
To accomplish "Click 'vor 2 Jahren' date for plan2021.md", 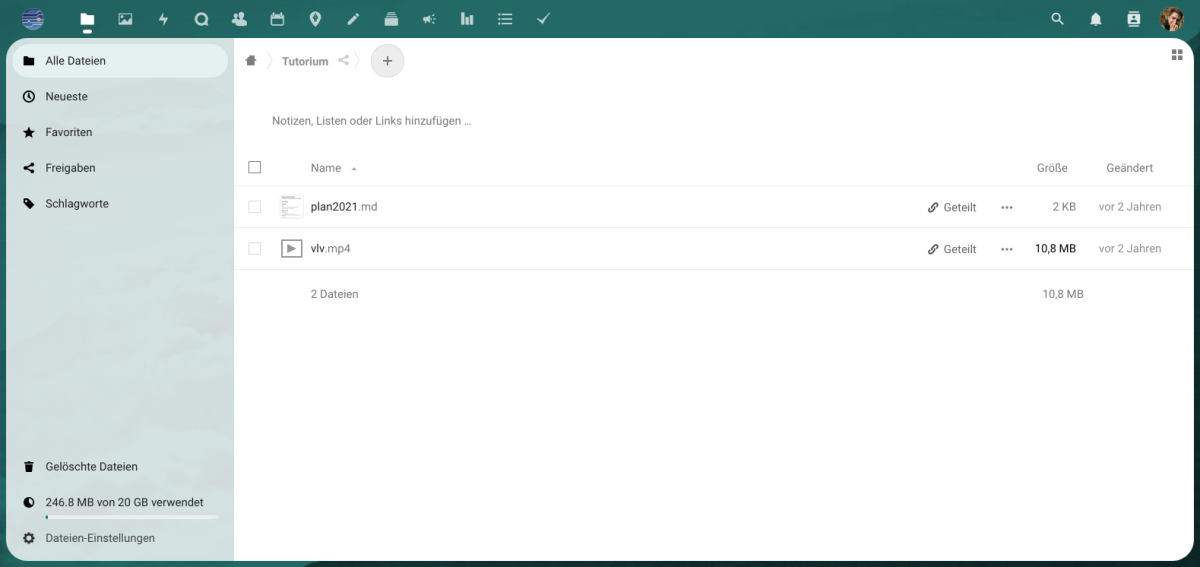I will (1130, 207).
